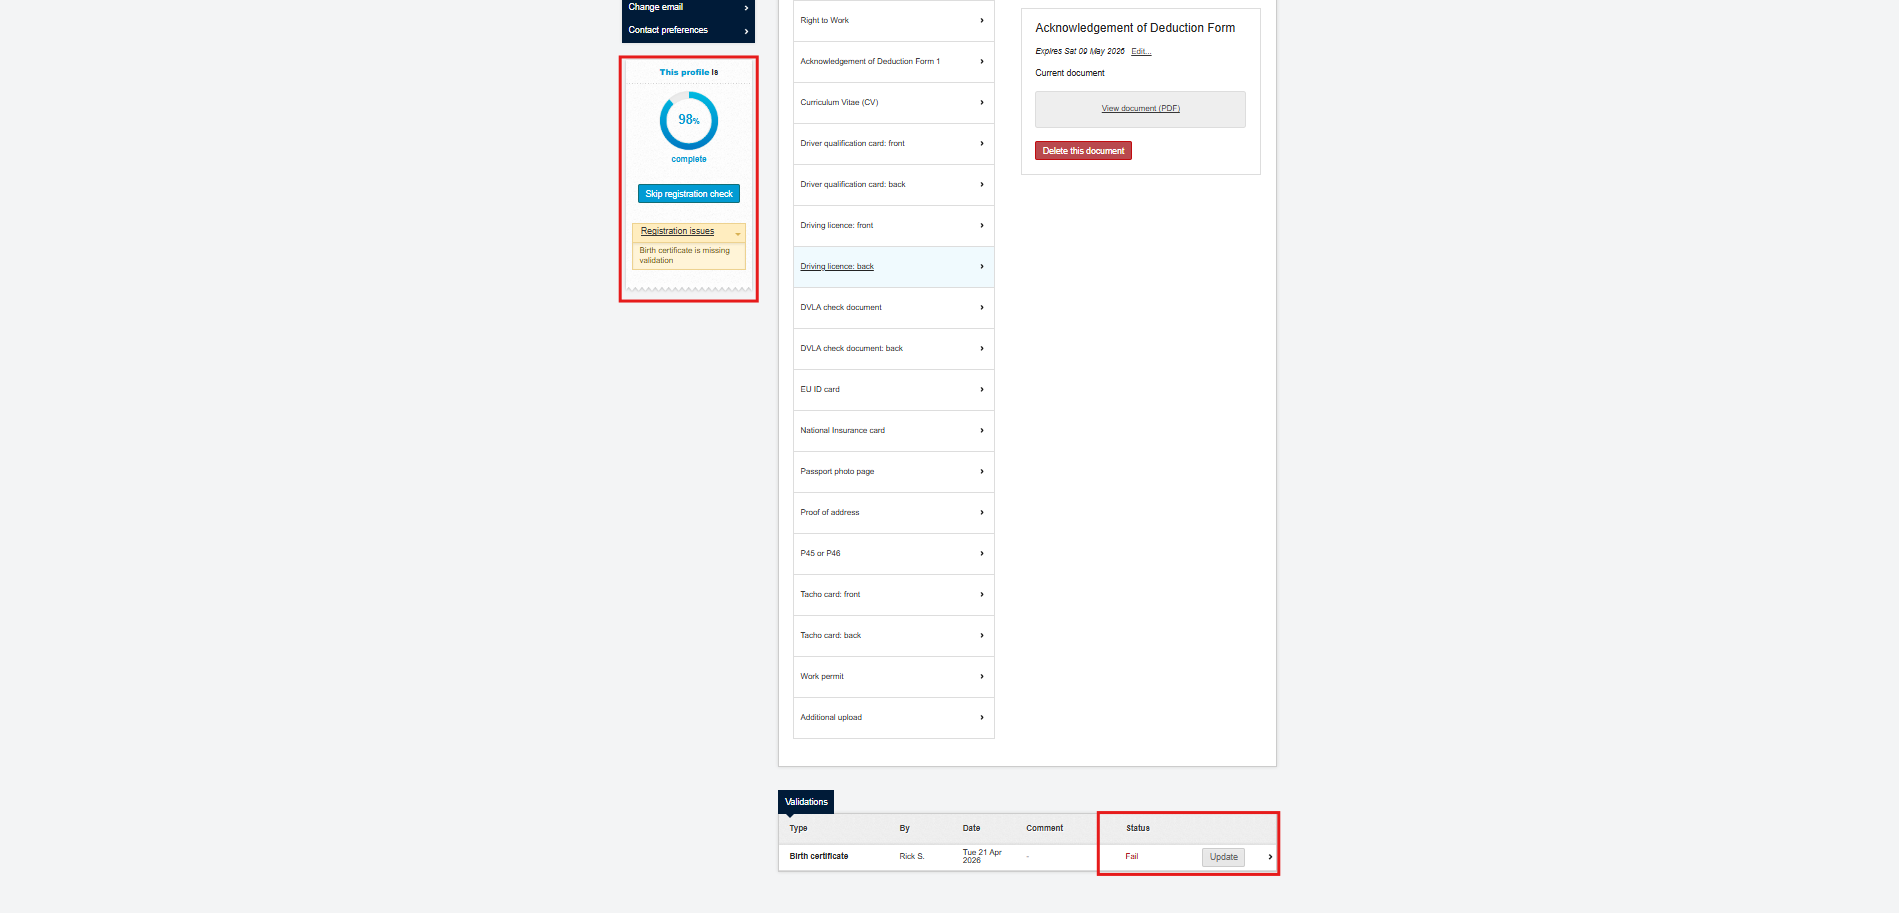This screenshot has height=913, width=1899.
Task: Expand the Passport photo page entry
Action: click(892, 471)
